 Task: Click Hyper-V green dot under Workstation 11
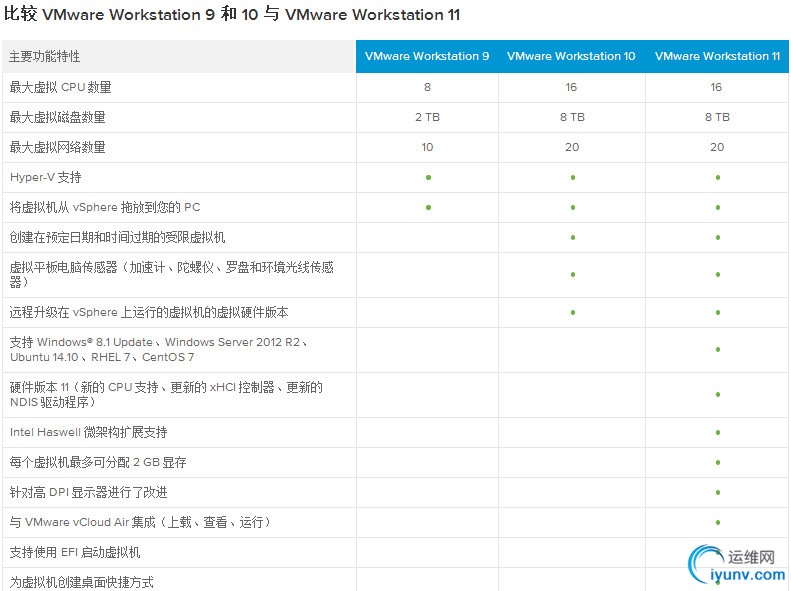click(718, 178)
